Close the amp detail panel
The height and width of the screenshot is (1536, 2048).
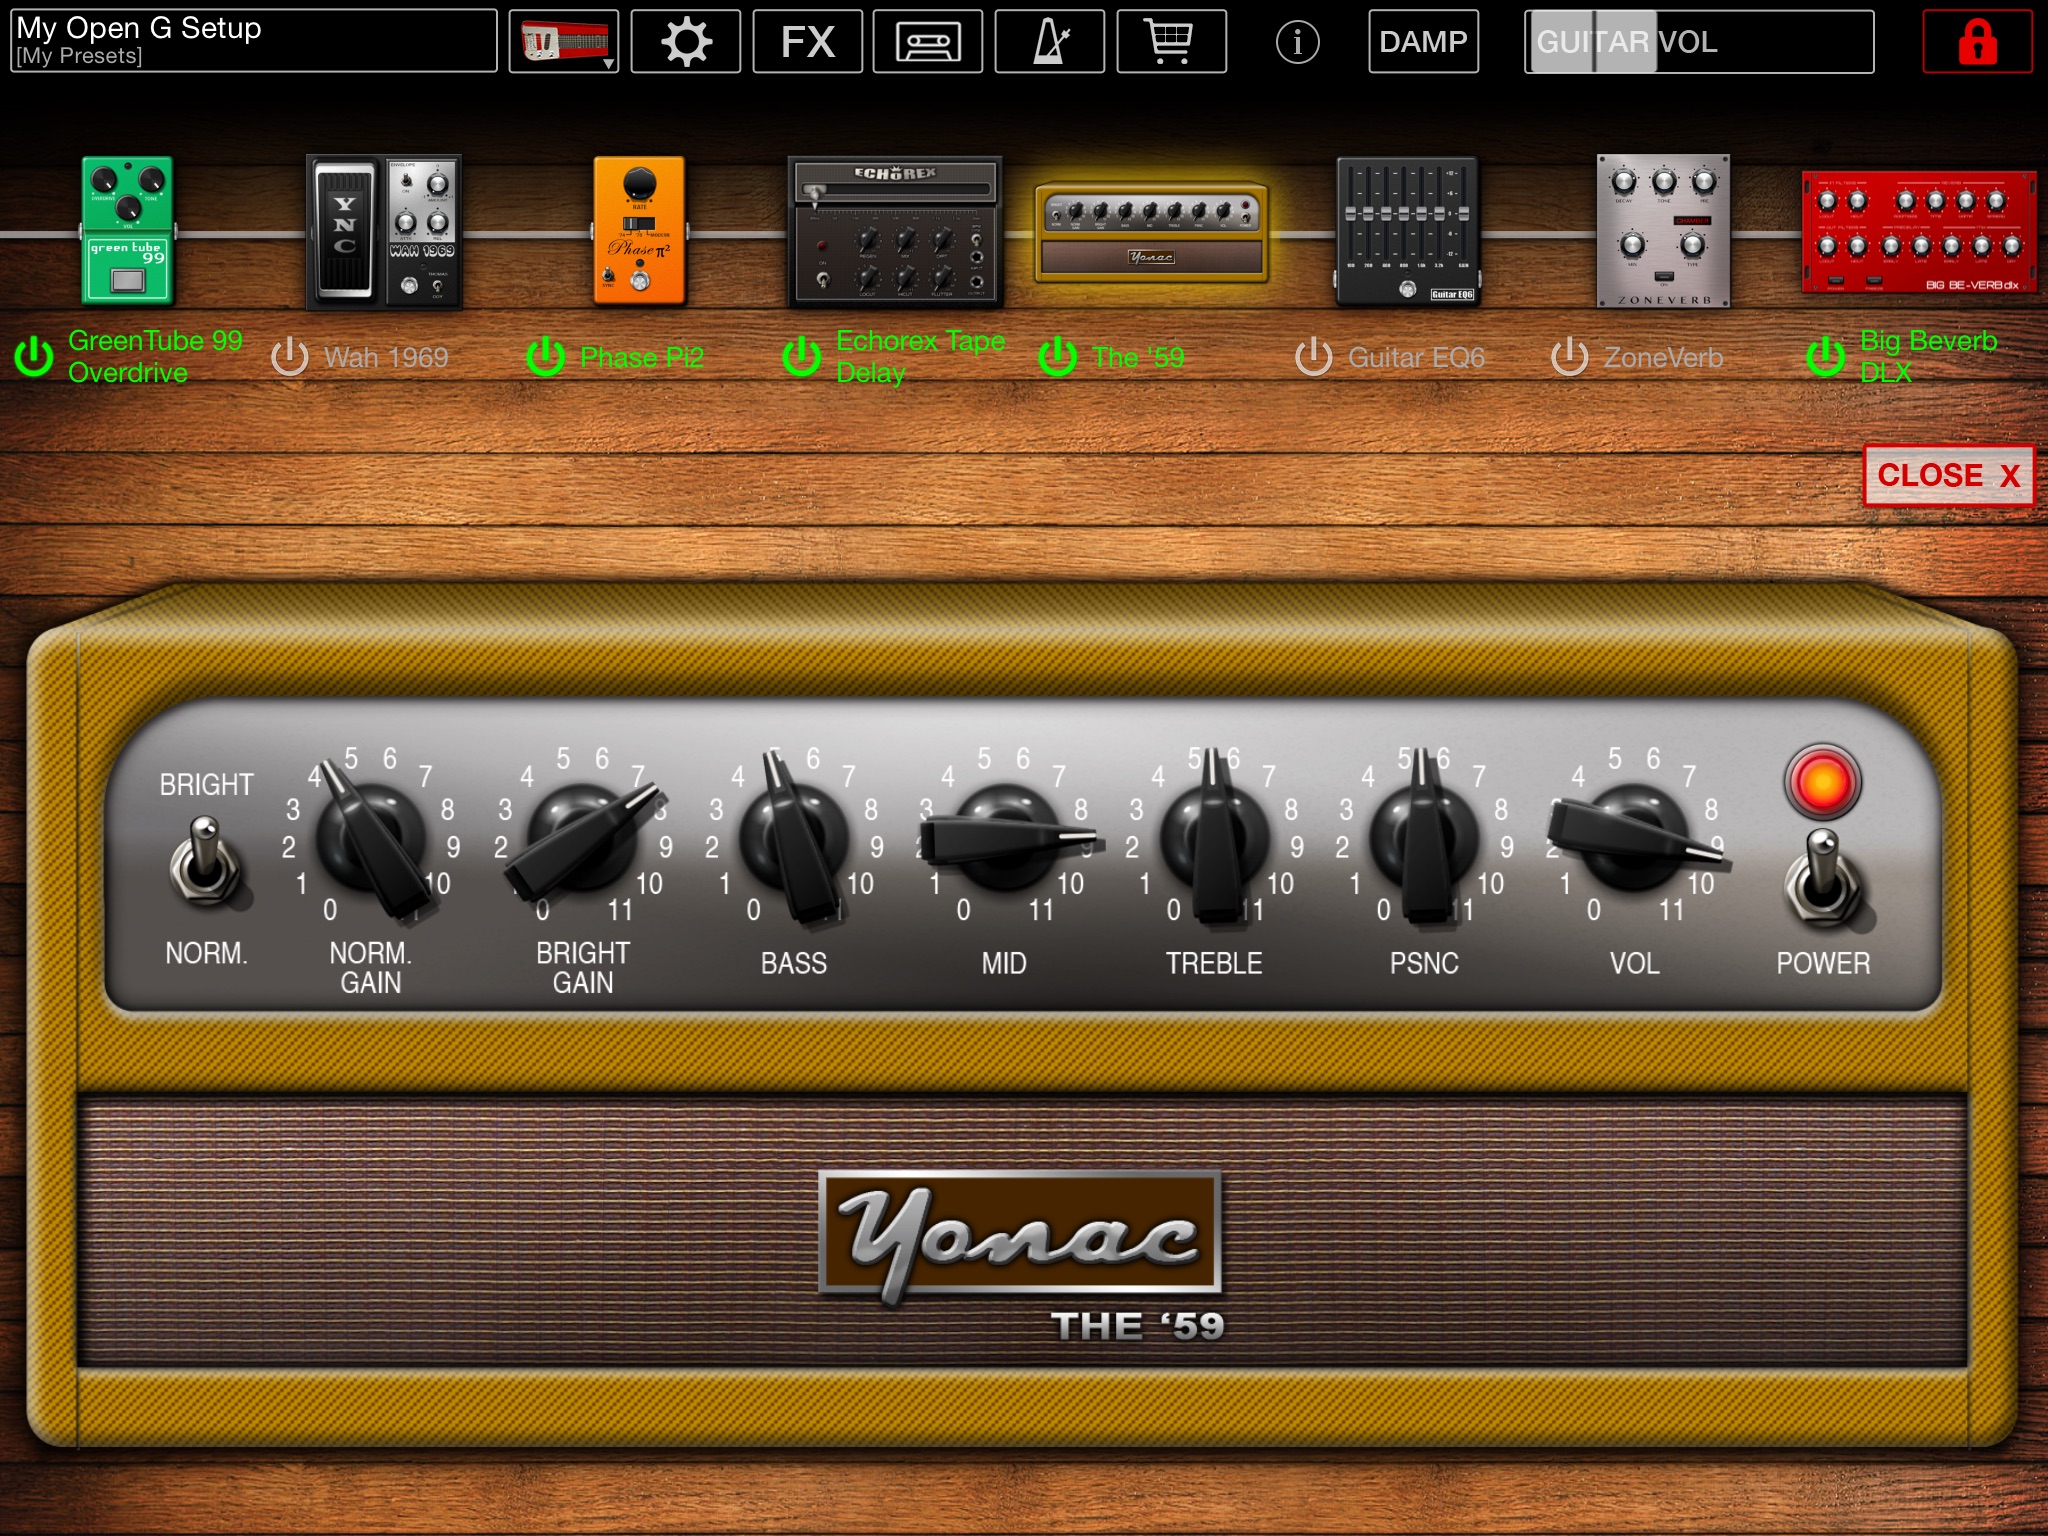[x=1947, y=475]
